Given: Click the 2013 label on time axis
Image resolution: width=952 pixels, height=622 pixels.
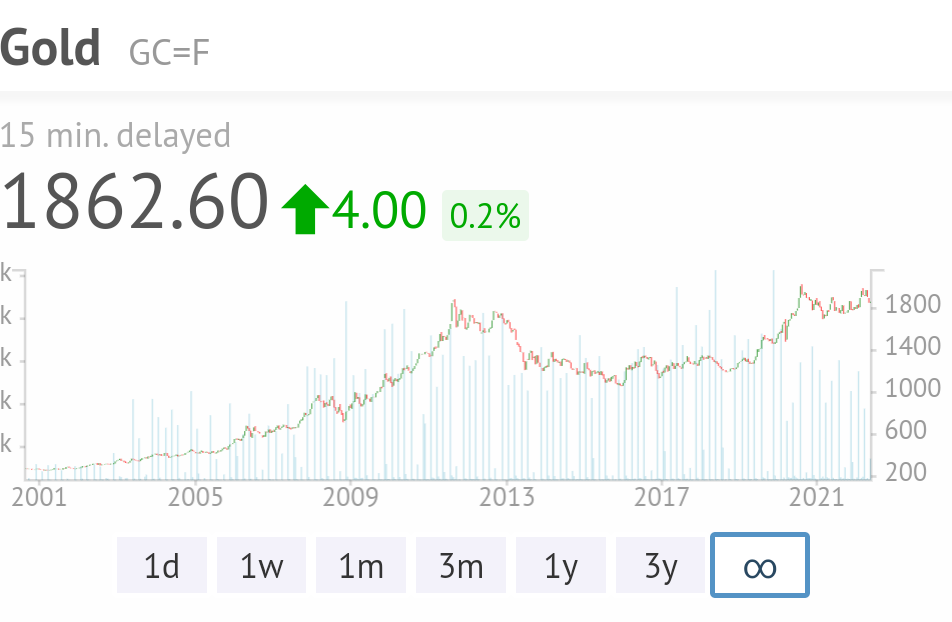Looking at the screenshot, I should [x=507, y=497].
